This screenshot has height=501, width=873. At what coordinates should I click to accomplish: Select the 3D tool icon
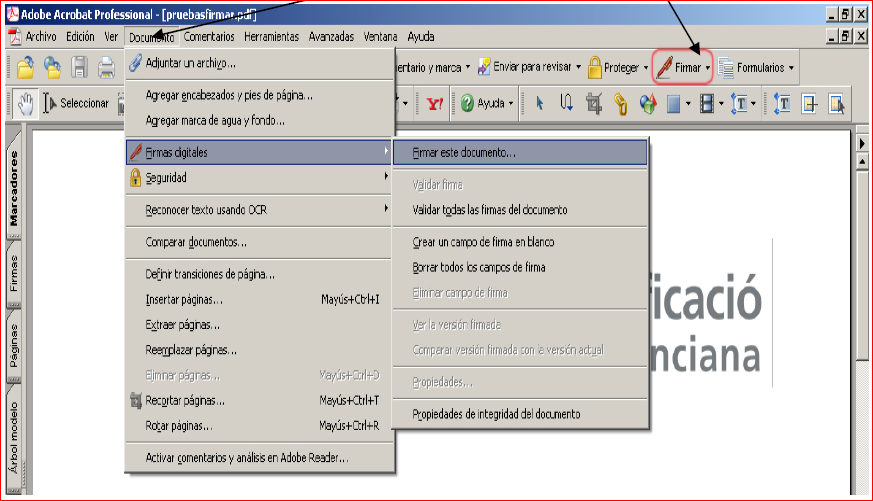648,104
